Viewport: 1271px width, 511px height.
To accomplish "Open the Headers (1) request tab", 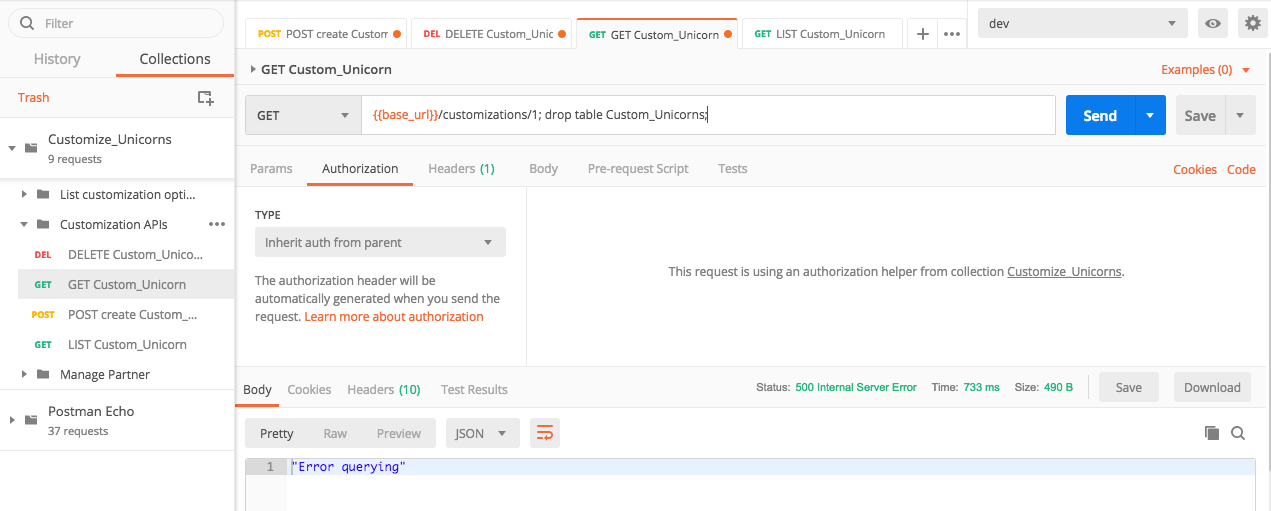I will 461,168.
